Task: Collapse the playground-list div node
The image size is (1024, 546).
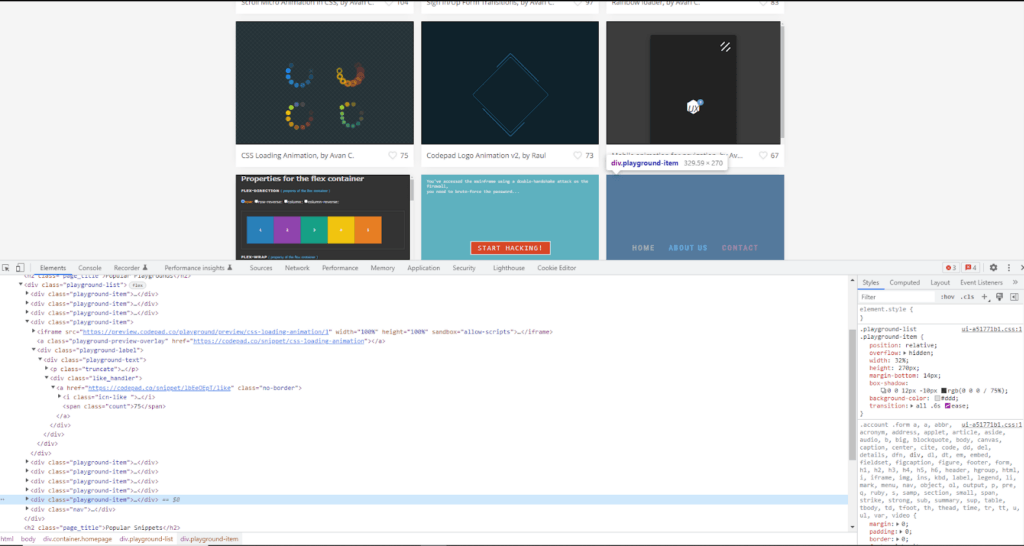Action: tap(21, 285)
